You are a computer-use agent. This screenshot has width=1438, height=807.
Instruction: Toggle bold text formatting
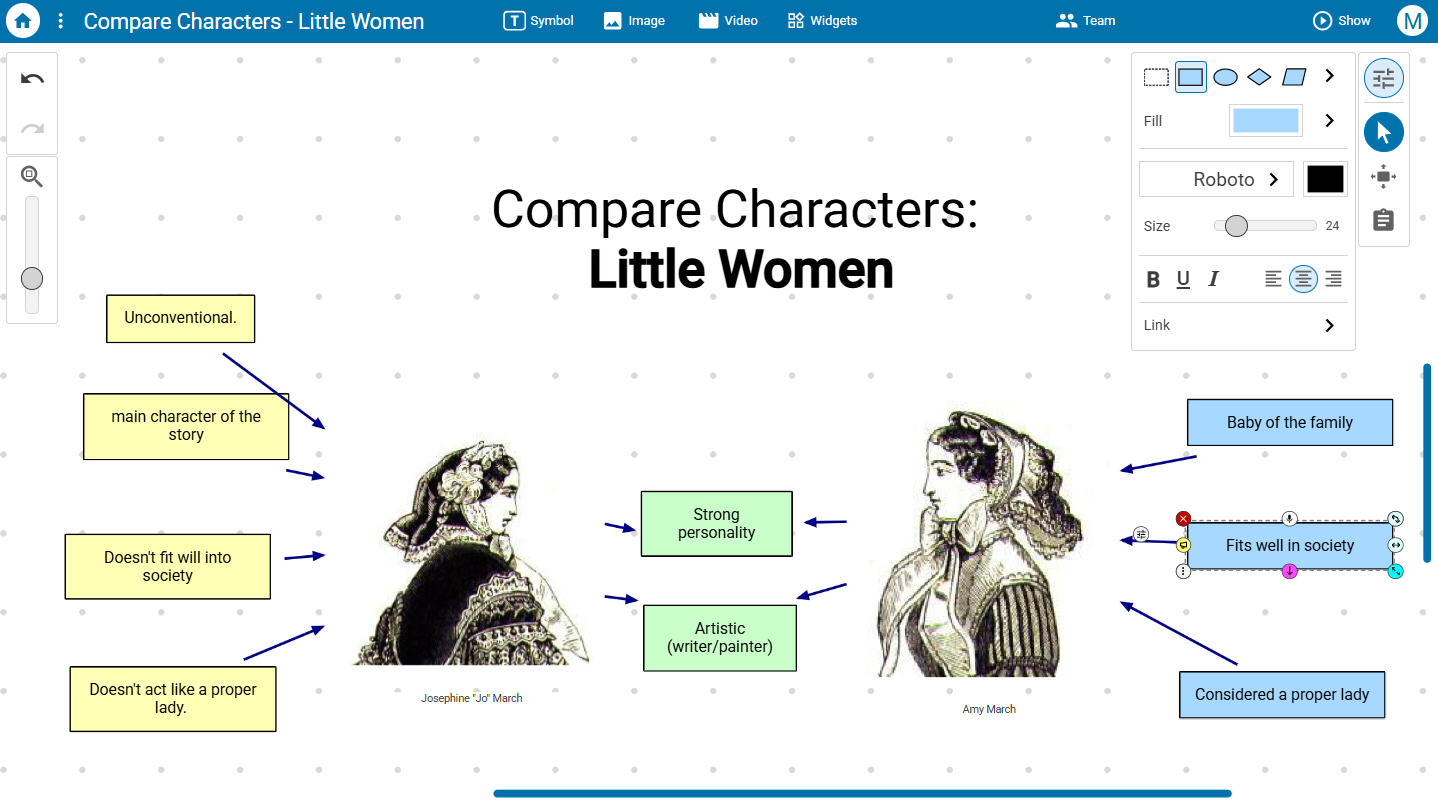pyautogui.click(x=1153, y=280)
